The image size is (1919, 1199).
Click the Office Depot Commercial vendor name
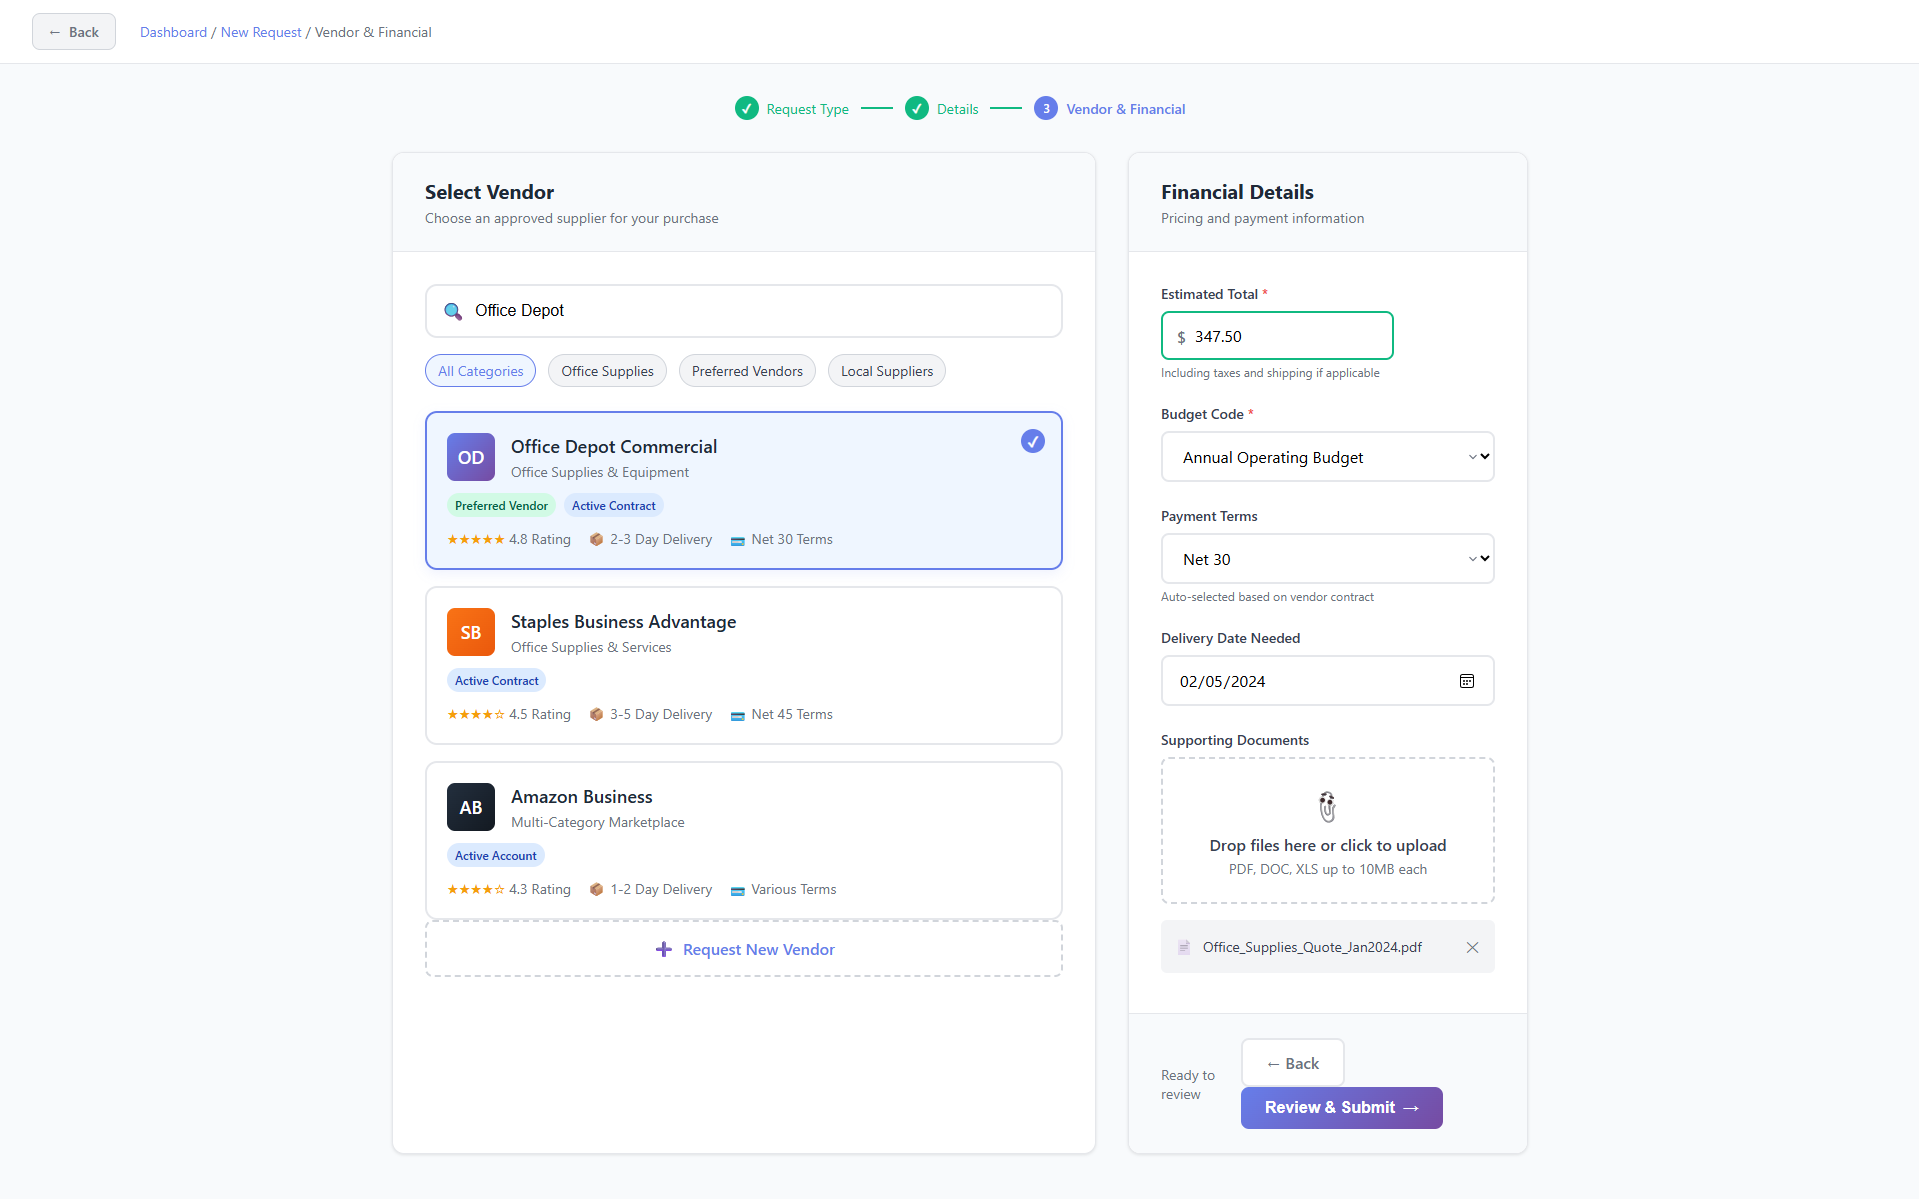(x=614, y=447)
